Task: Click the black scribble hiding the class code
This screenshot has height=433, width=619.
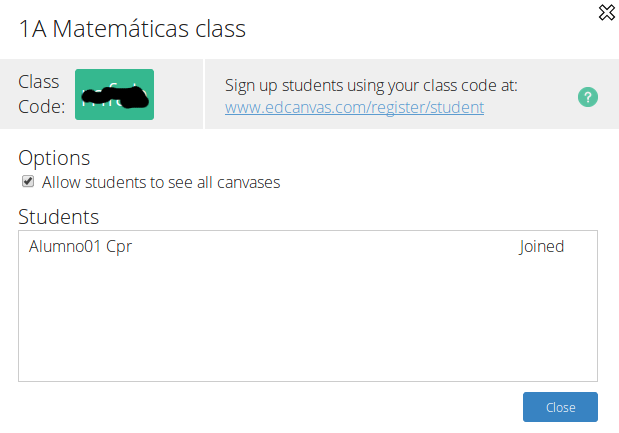Action: coord(115,97)
